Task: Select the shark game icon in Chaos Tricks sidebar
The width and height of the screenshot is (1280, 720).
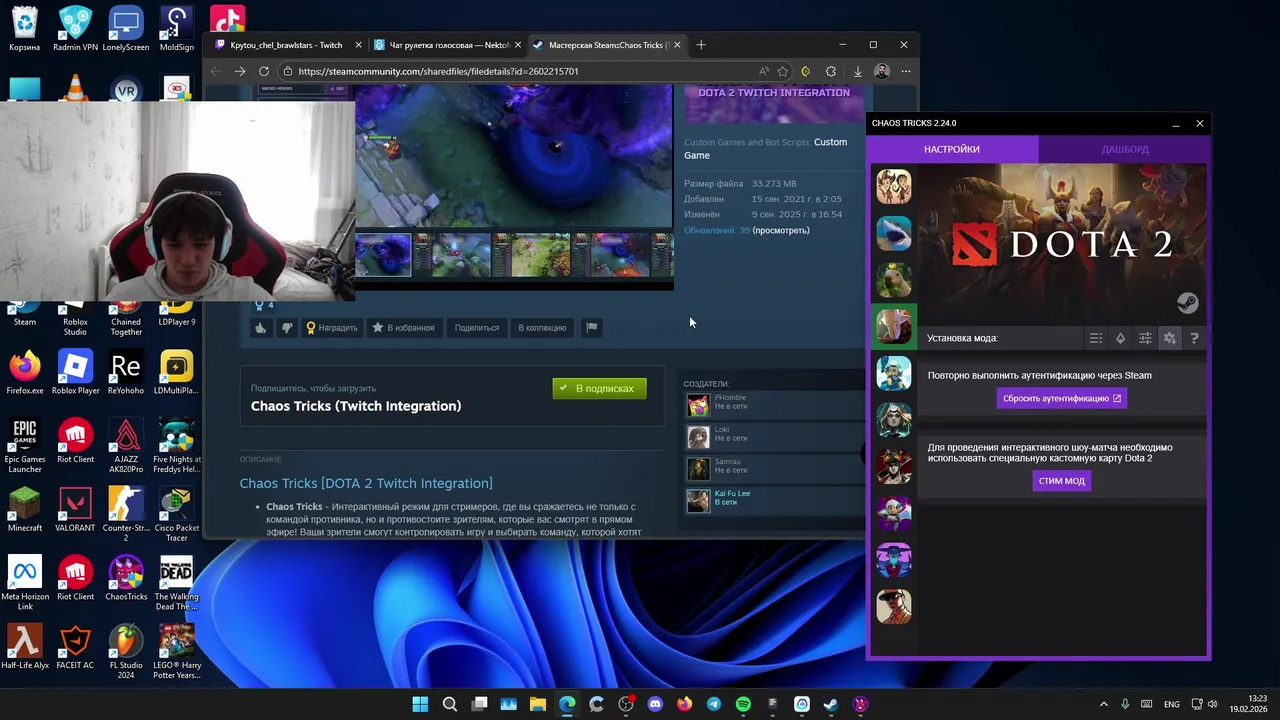Action: pyautogui.click(x=893, y=233)
